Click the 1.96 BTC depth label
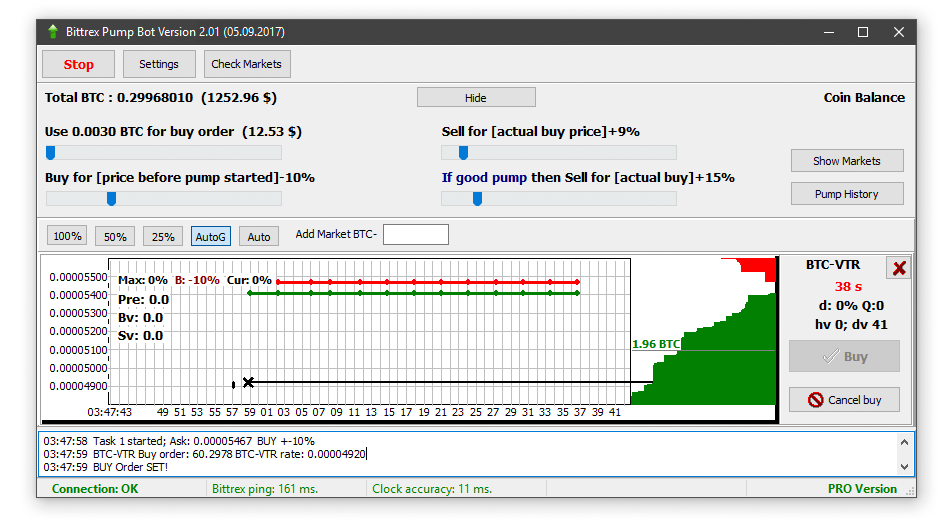 pyautogui.click(x=656, y=344)
